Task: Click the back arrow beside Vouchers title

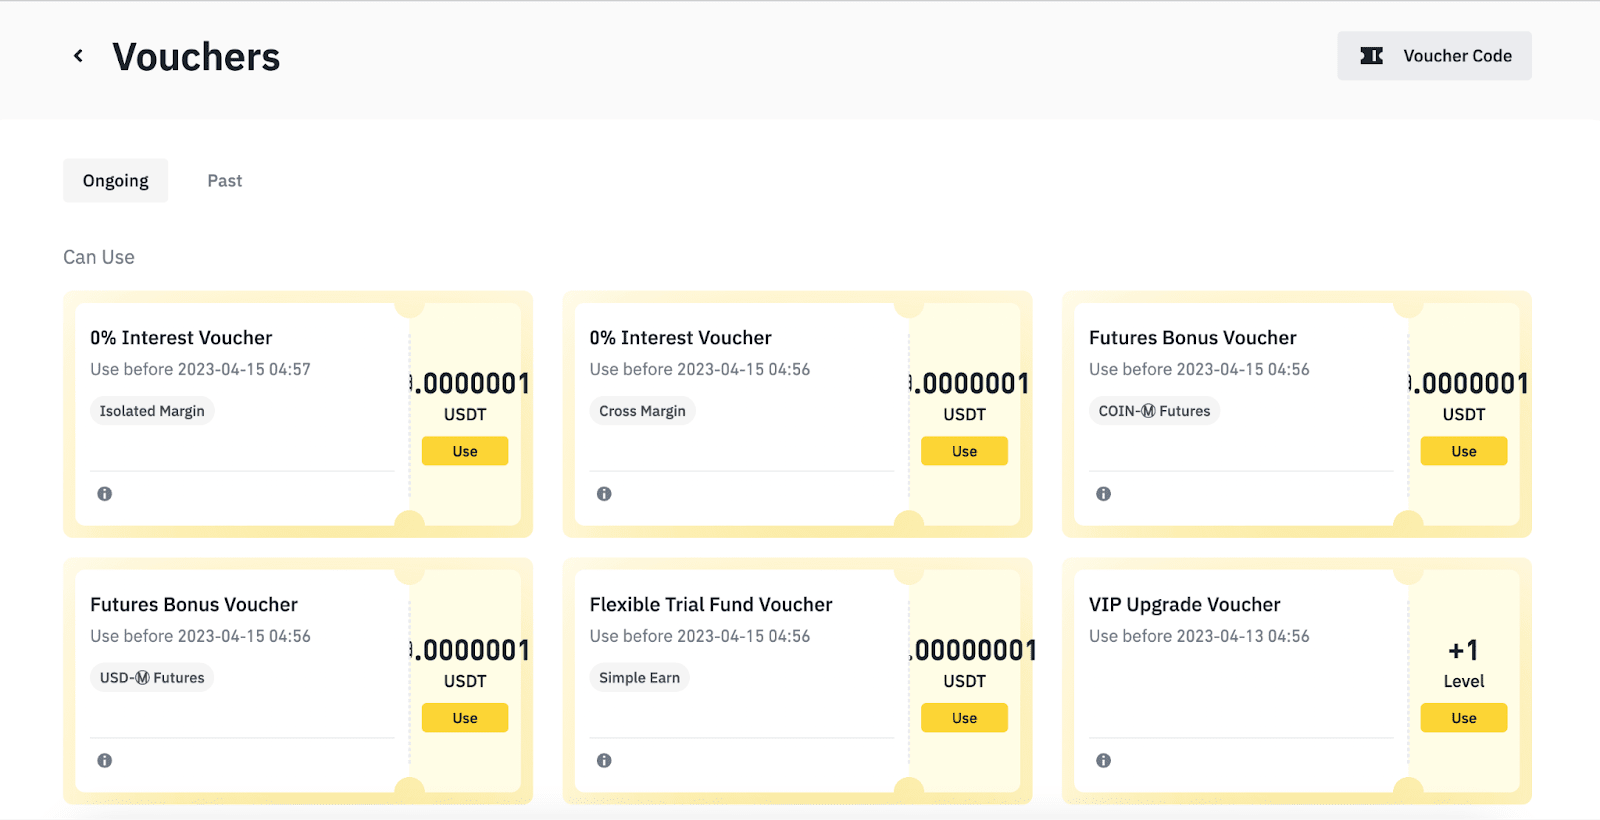Action: tap(78, 56)
